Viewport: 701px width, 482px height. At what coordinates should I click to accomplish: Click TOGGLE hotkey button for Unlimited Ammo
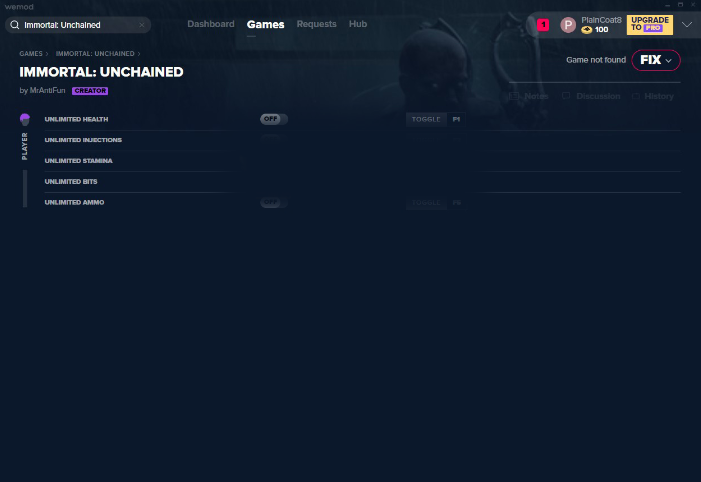[426, 203]
